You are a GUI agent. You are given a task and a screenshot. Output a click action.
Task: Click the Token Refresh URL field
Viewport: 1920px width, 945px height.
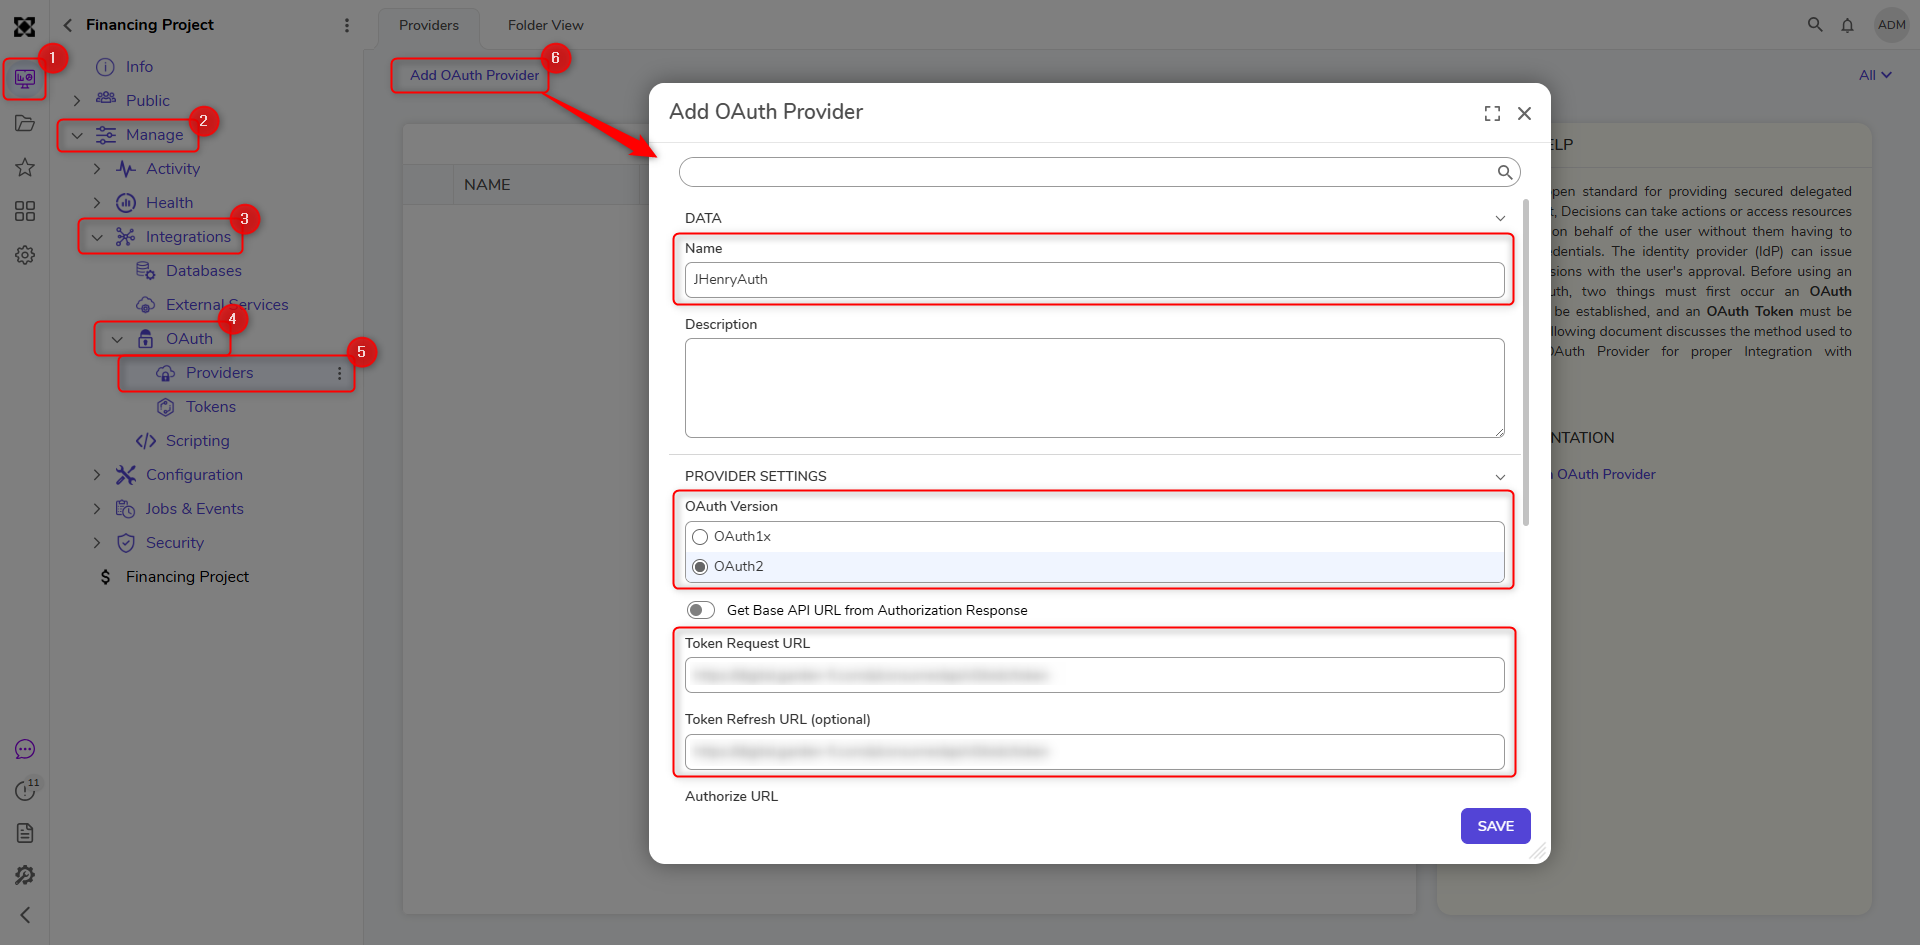[1094, 752]
